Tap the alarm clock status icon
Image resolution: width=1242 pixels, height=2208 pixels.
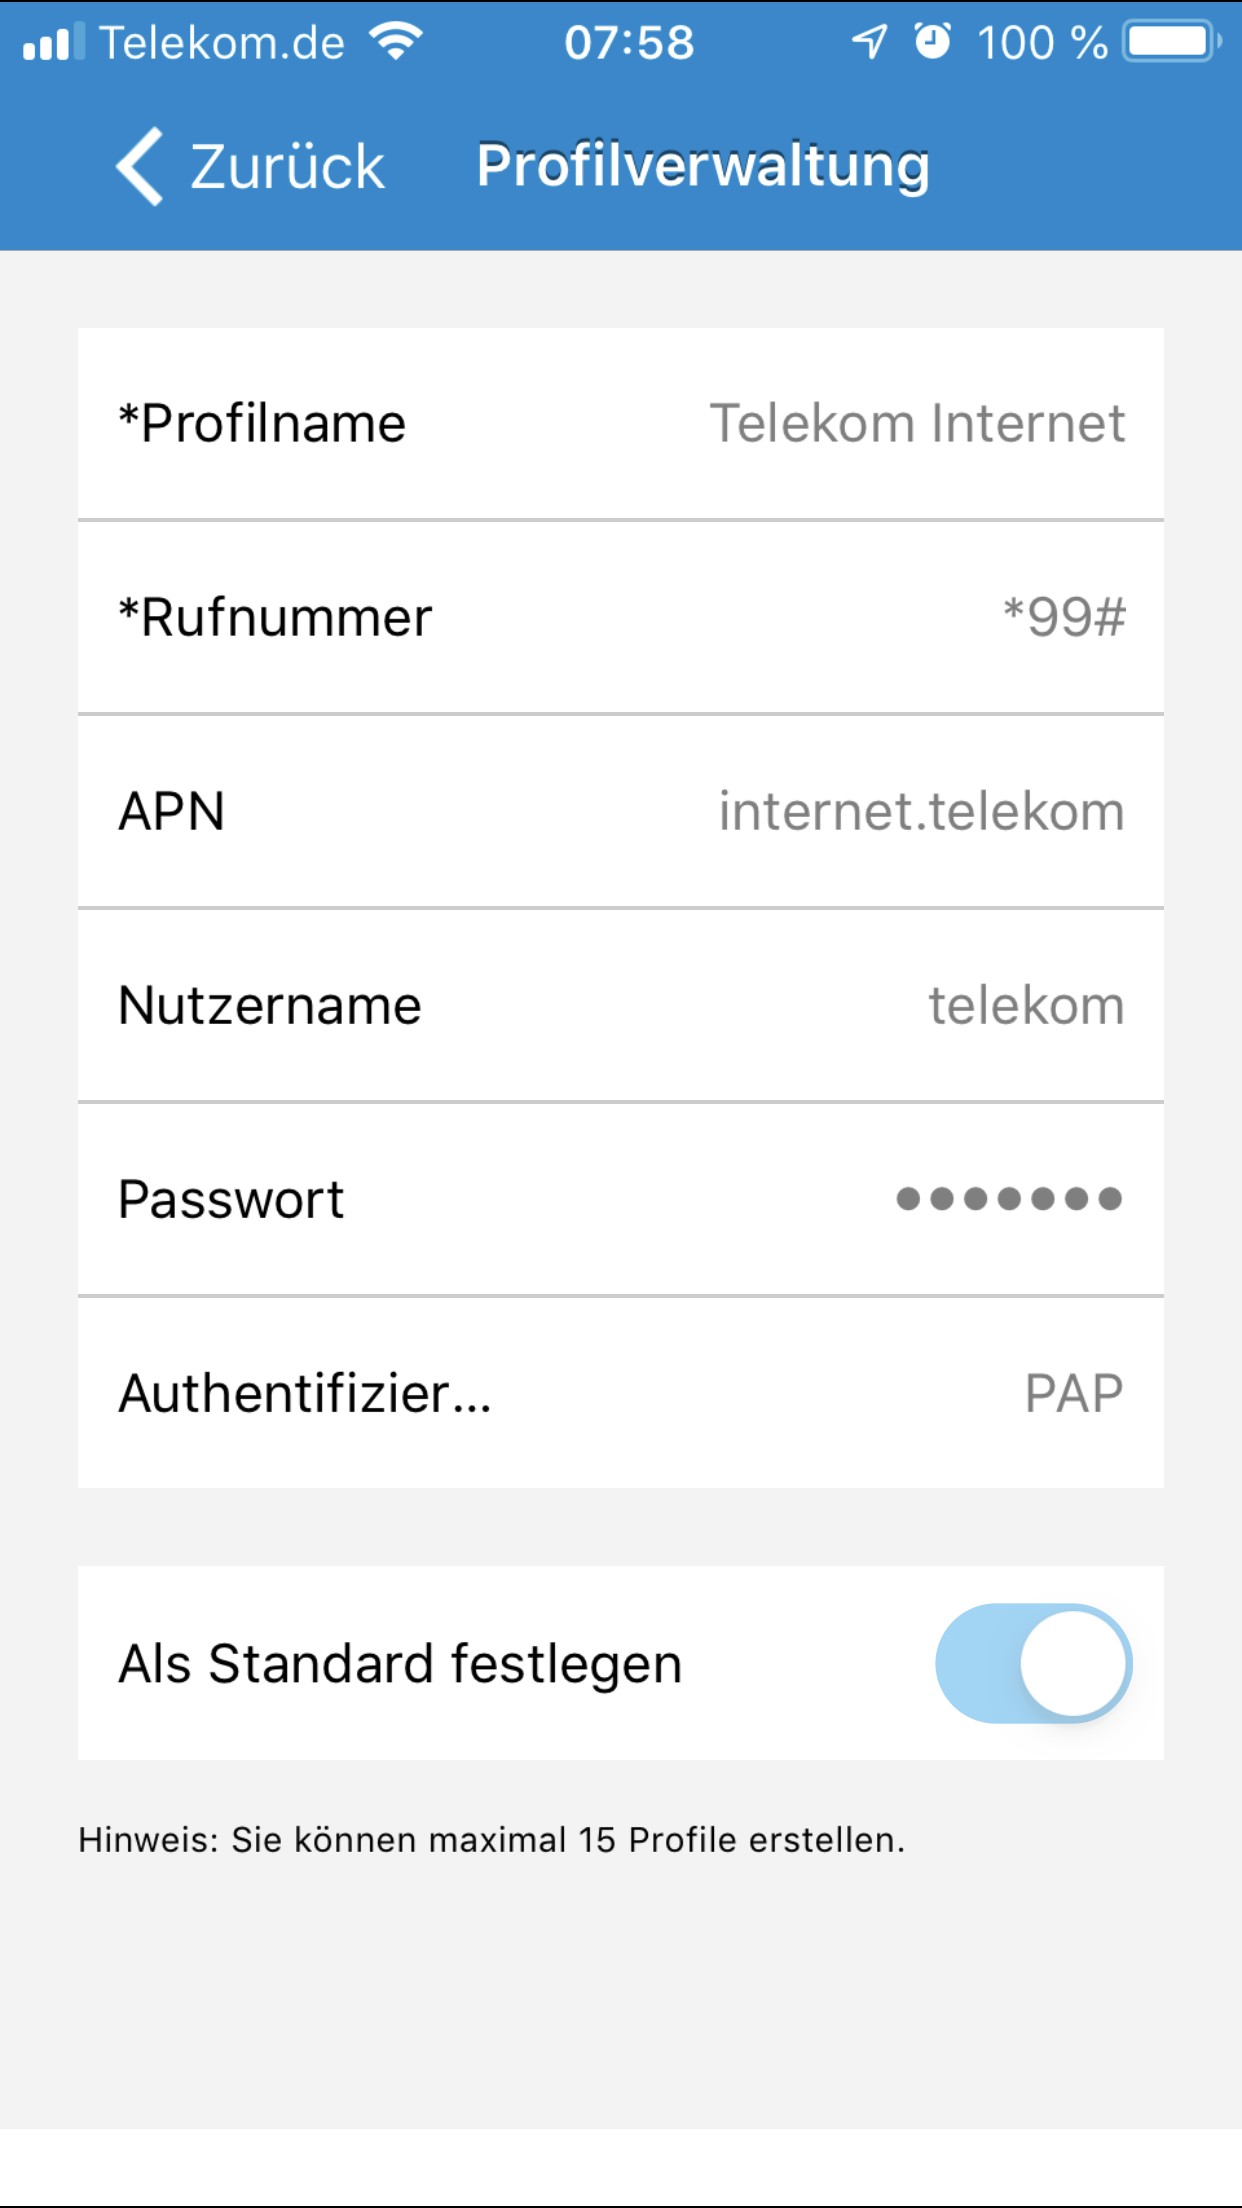click(x=933, y=42)
